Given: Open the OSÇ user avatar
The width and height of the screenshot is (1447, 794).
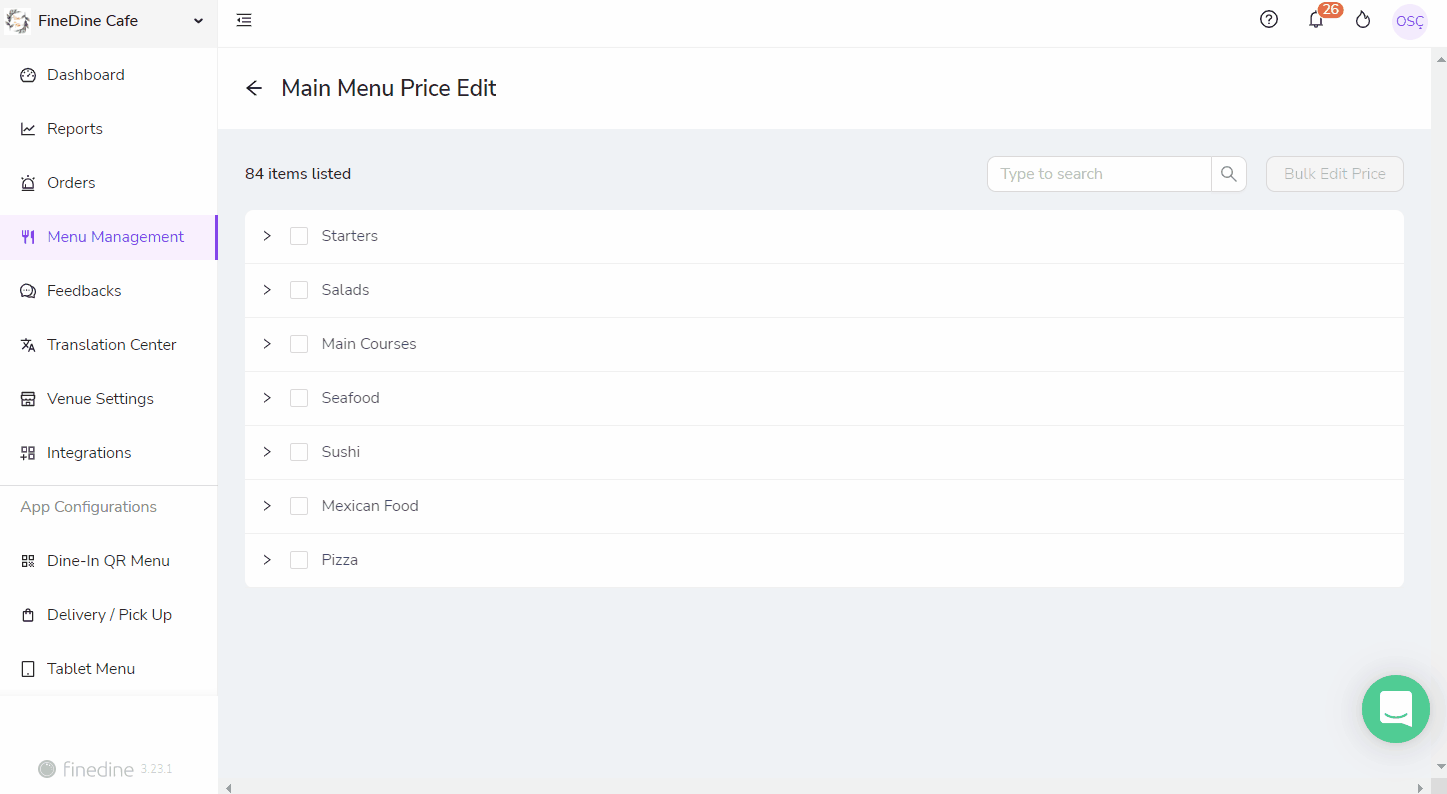Looking at the screenshot, I should pyautogui.click(x=1410, y=21).
